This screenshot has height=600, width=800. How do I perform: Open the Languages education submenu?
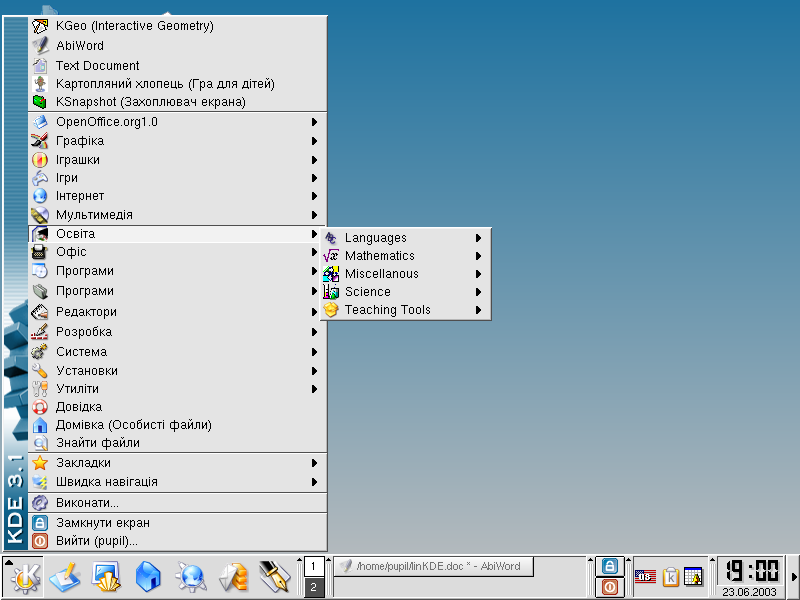click(x=406, y=238)
